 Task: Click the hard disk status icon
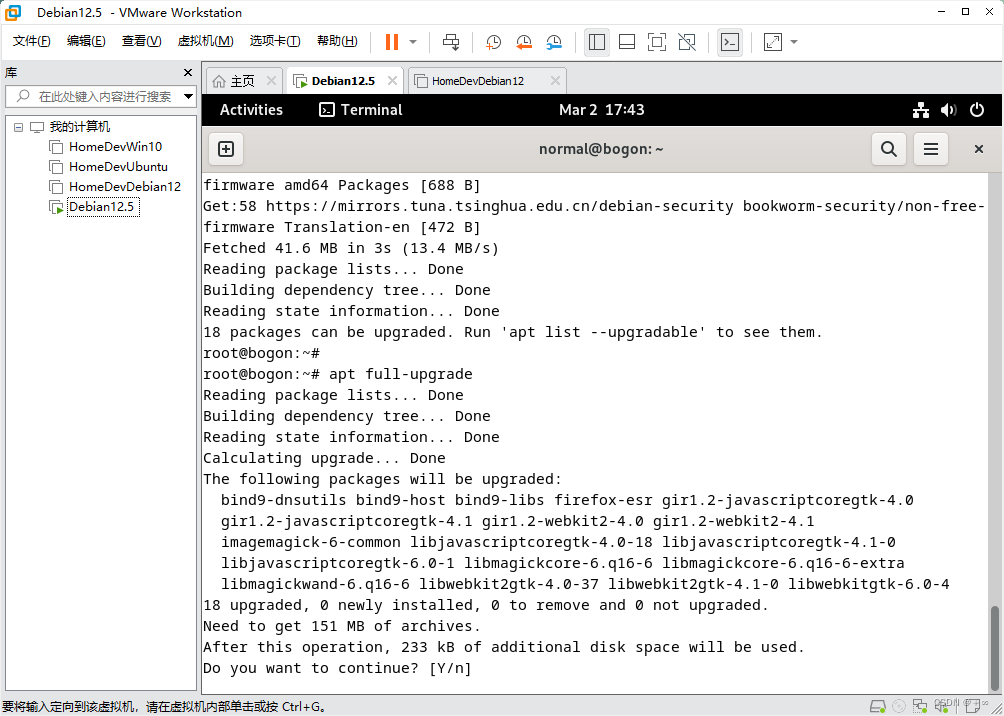[878, 706]
